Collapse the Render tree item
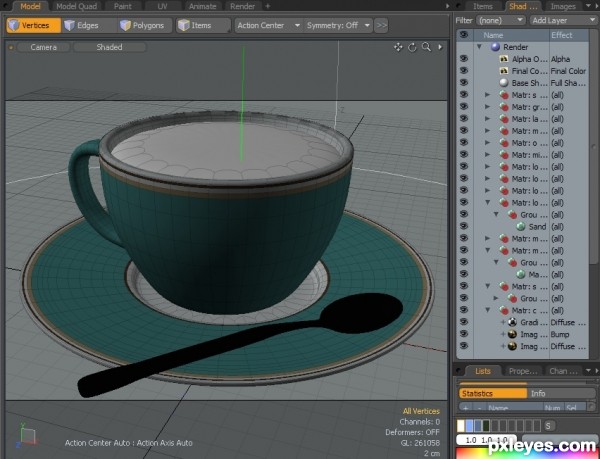The height and width of the screenshot is (459, 600). coord(479,47)
